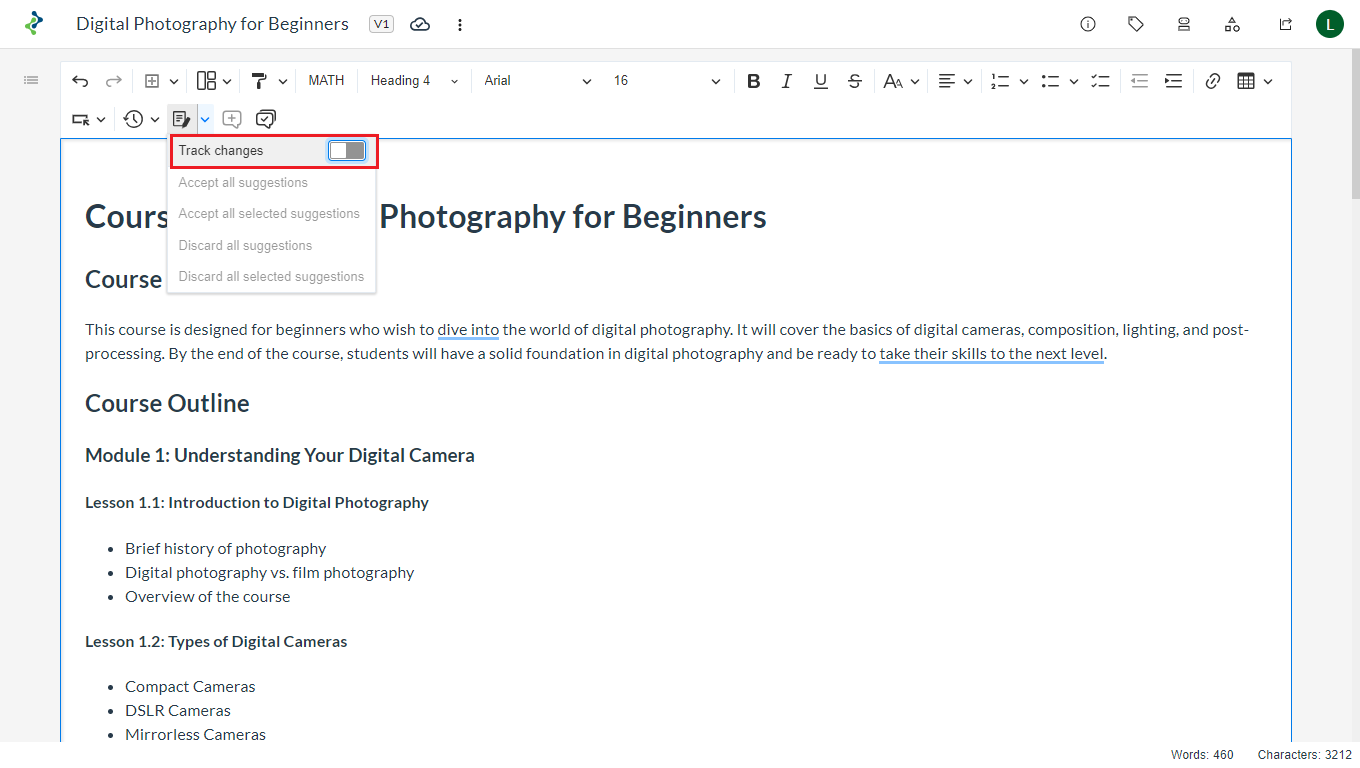Click the Bold formatting icon

pyautogui.click(x=754, y=81)
